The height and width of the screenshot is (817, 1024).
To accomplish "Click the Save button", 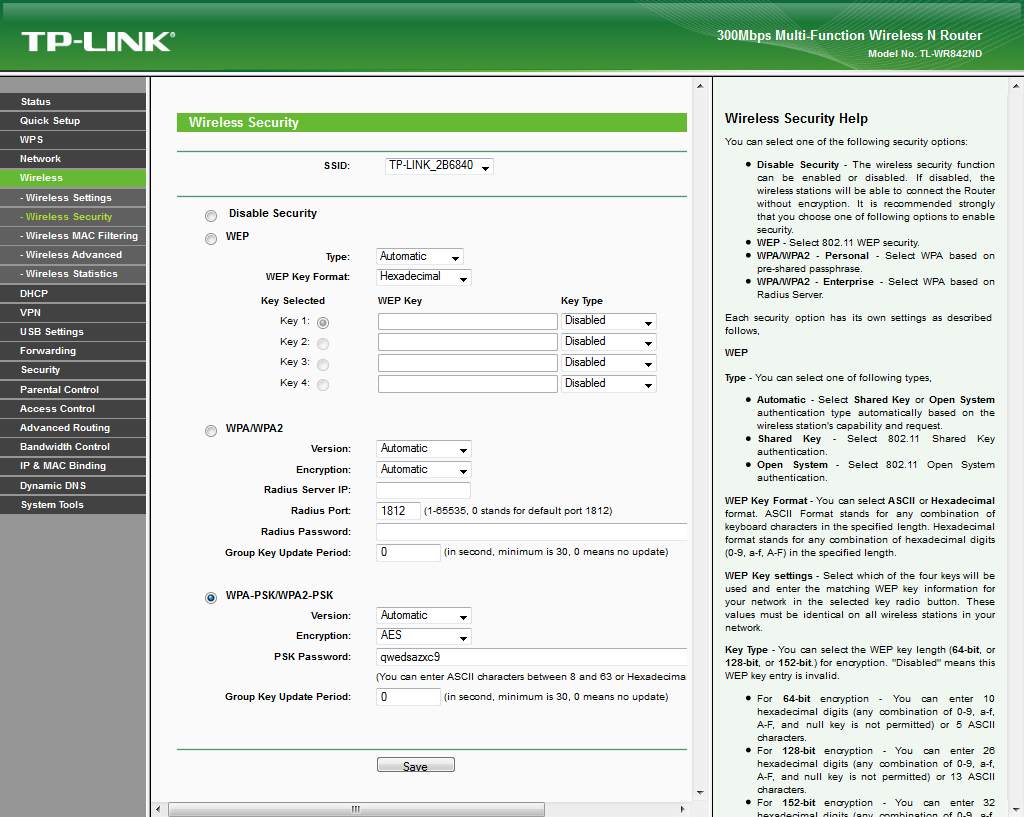I will point(415,765).
